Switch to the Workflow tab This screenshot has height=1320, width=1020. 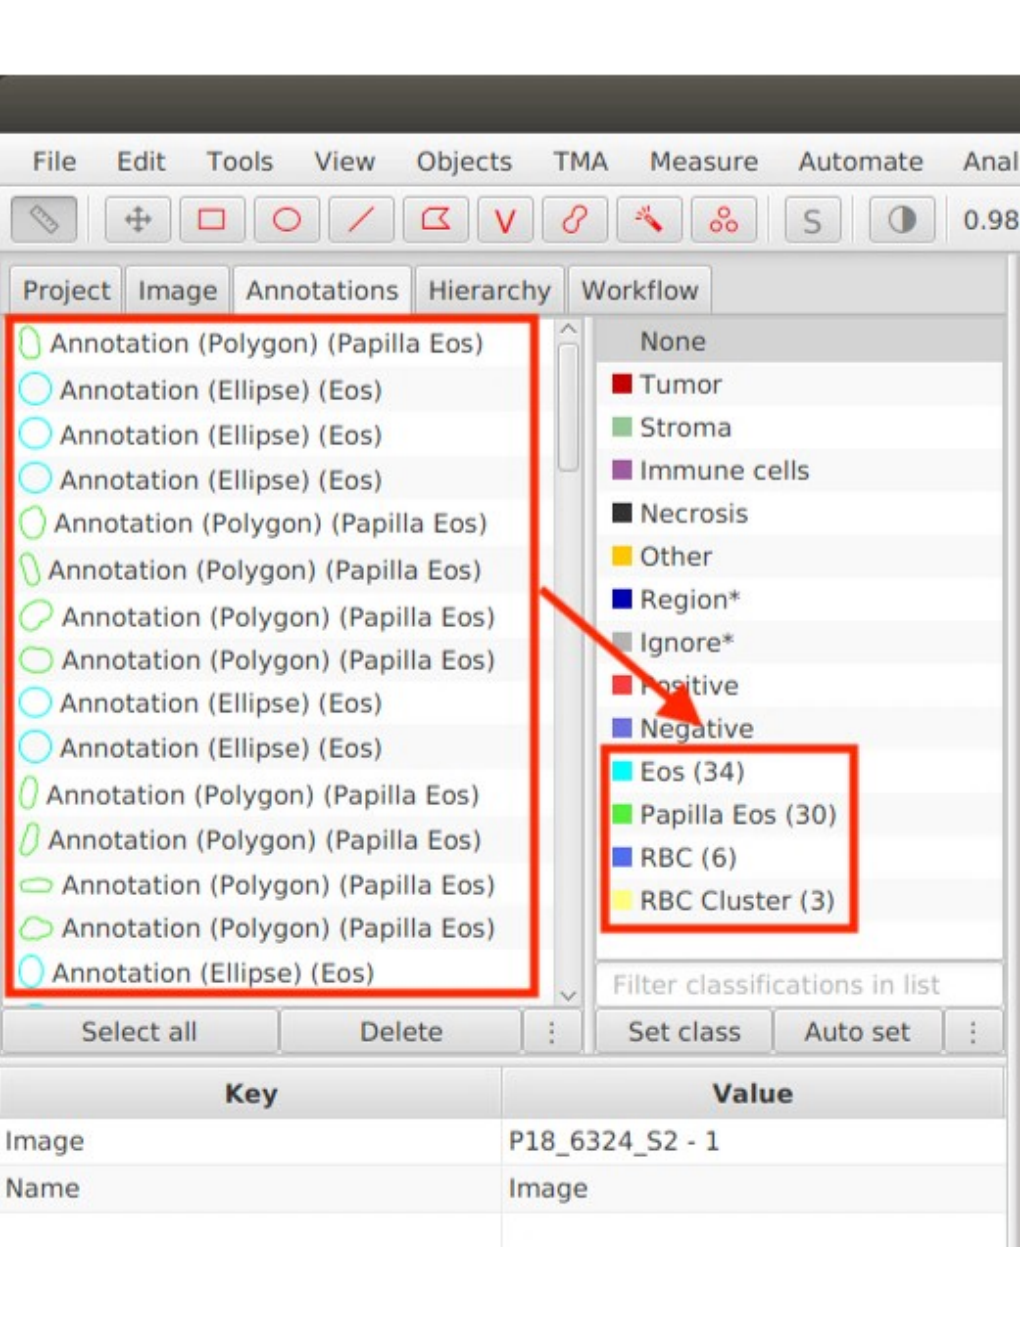pos(640,290)
